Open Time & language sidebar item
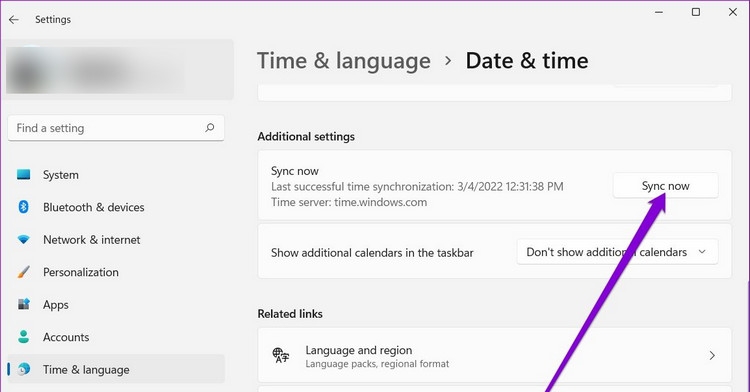The image size is (750, 392). 116,369
